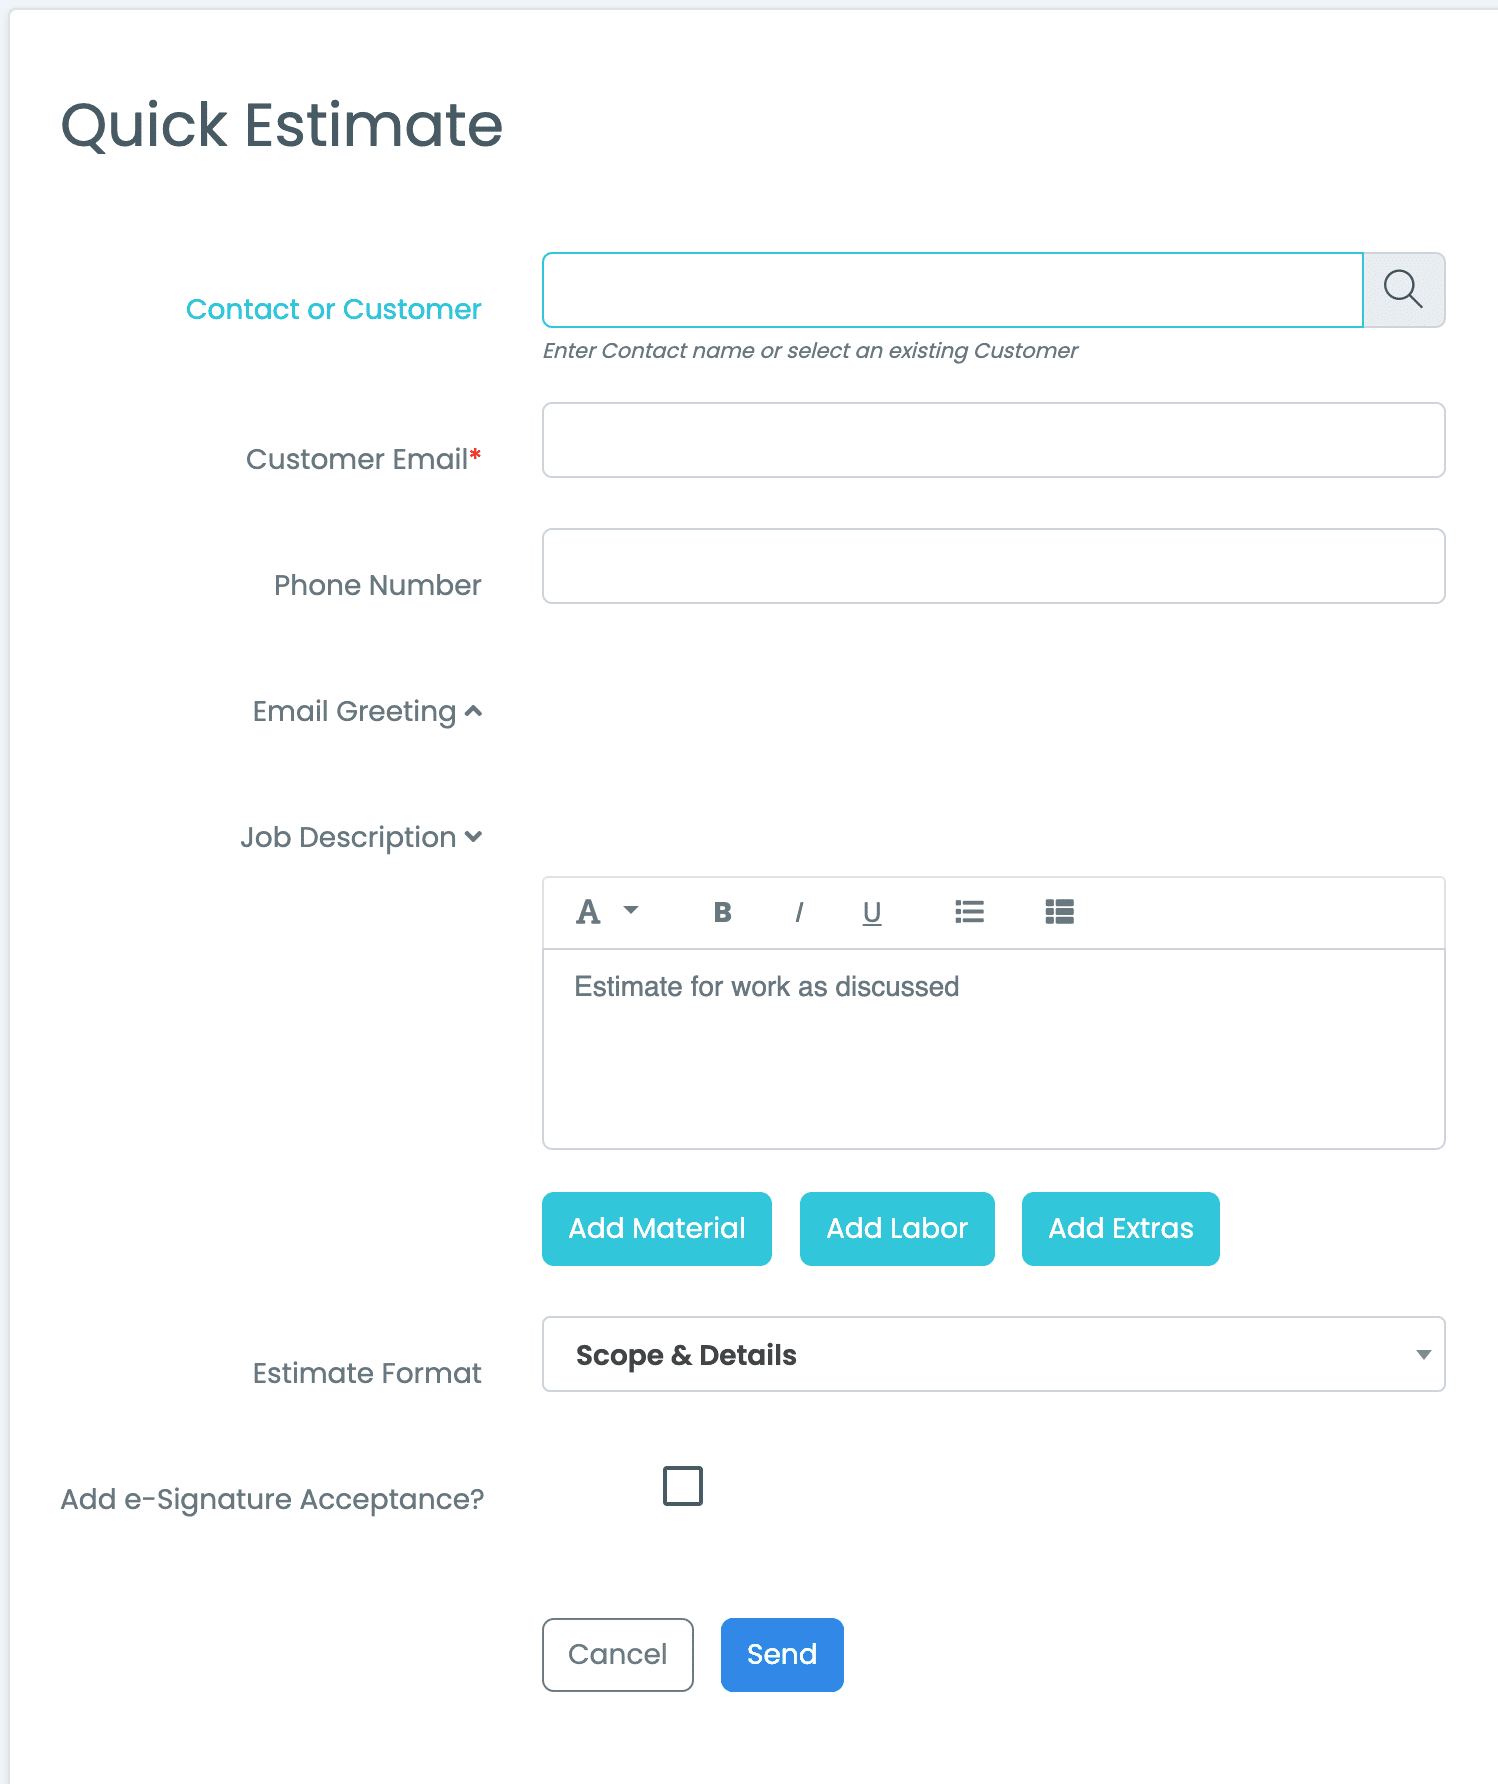Image resolution: width=1498 pixels, height=1784 pixels.
Task: Cancel the quick estimate form
Action: tap(617, 1655)
